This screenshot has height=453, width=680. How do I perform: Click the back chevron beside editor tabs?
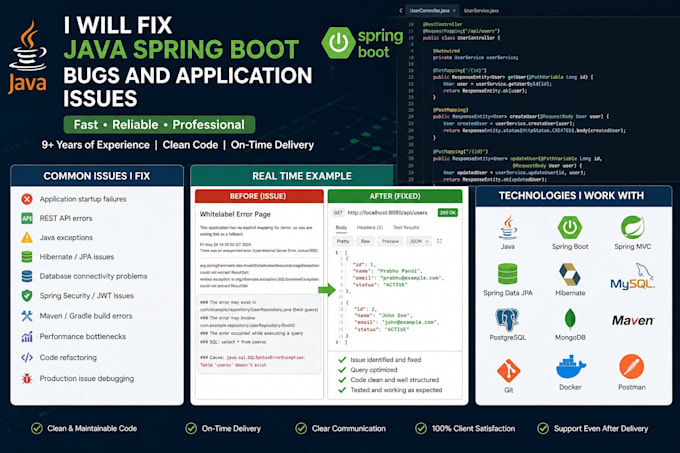[401, 10]
